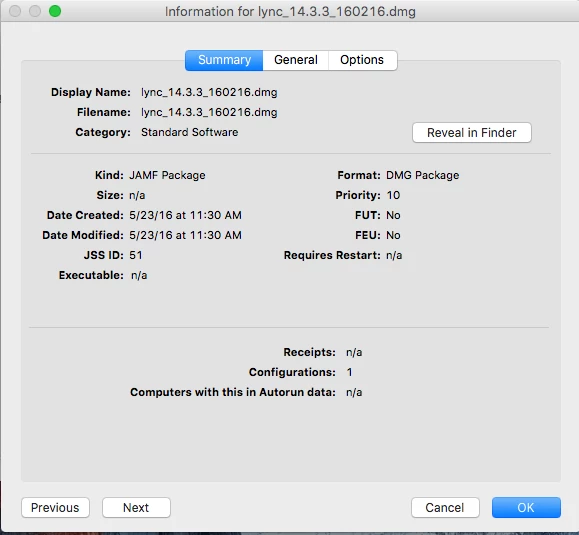
Task: Click the window title Information for lync_14.3.3_160216.dmg
Action: coord(290,11)
